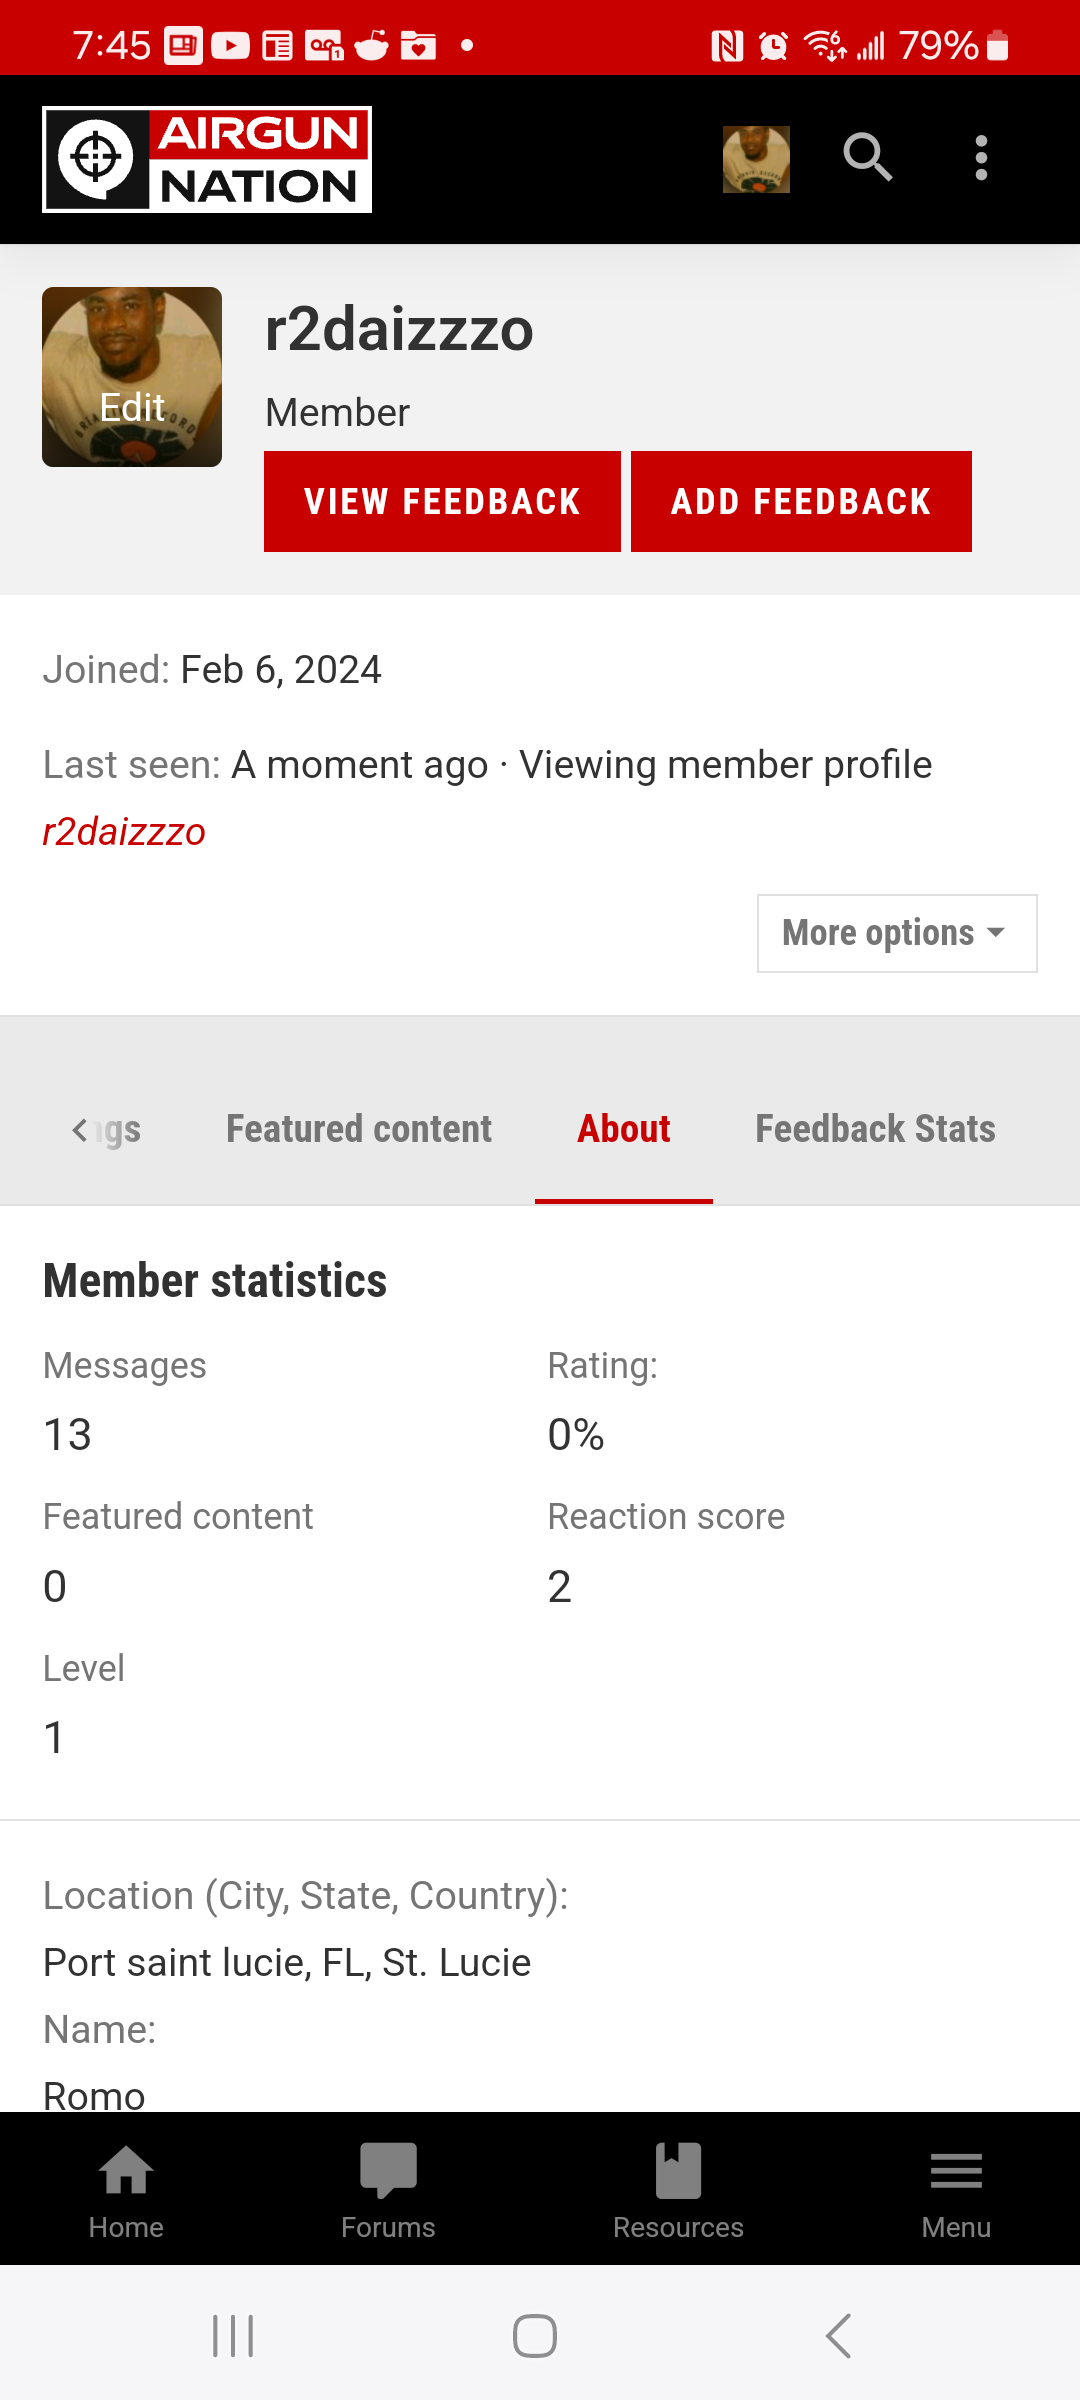Tap Android recent apps button

[233, 2336]
